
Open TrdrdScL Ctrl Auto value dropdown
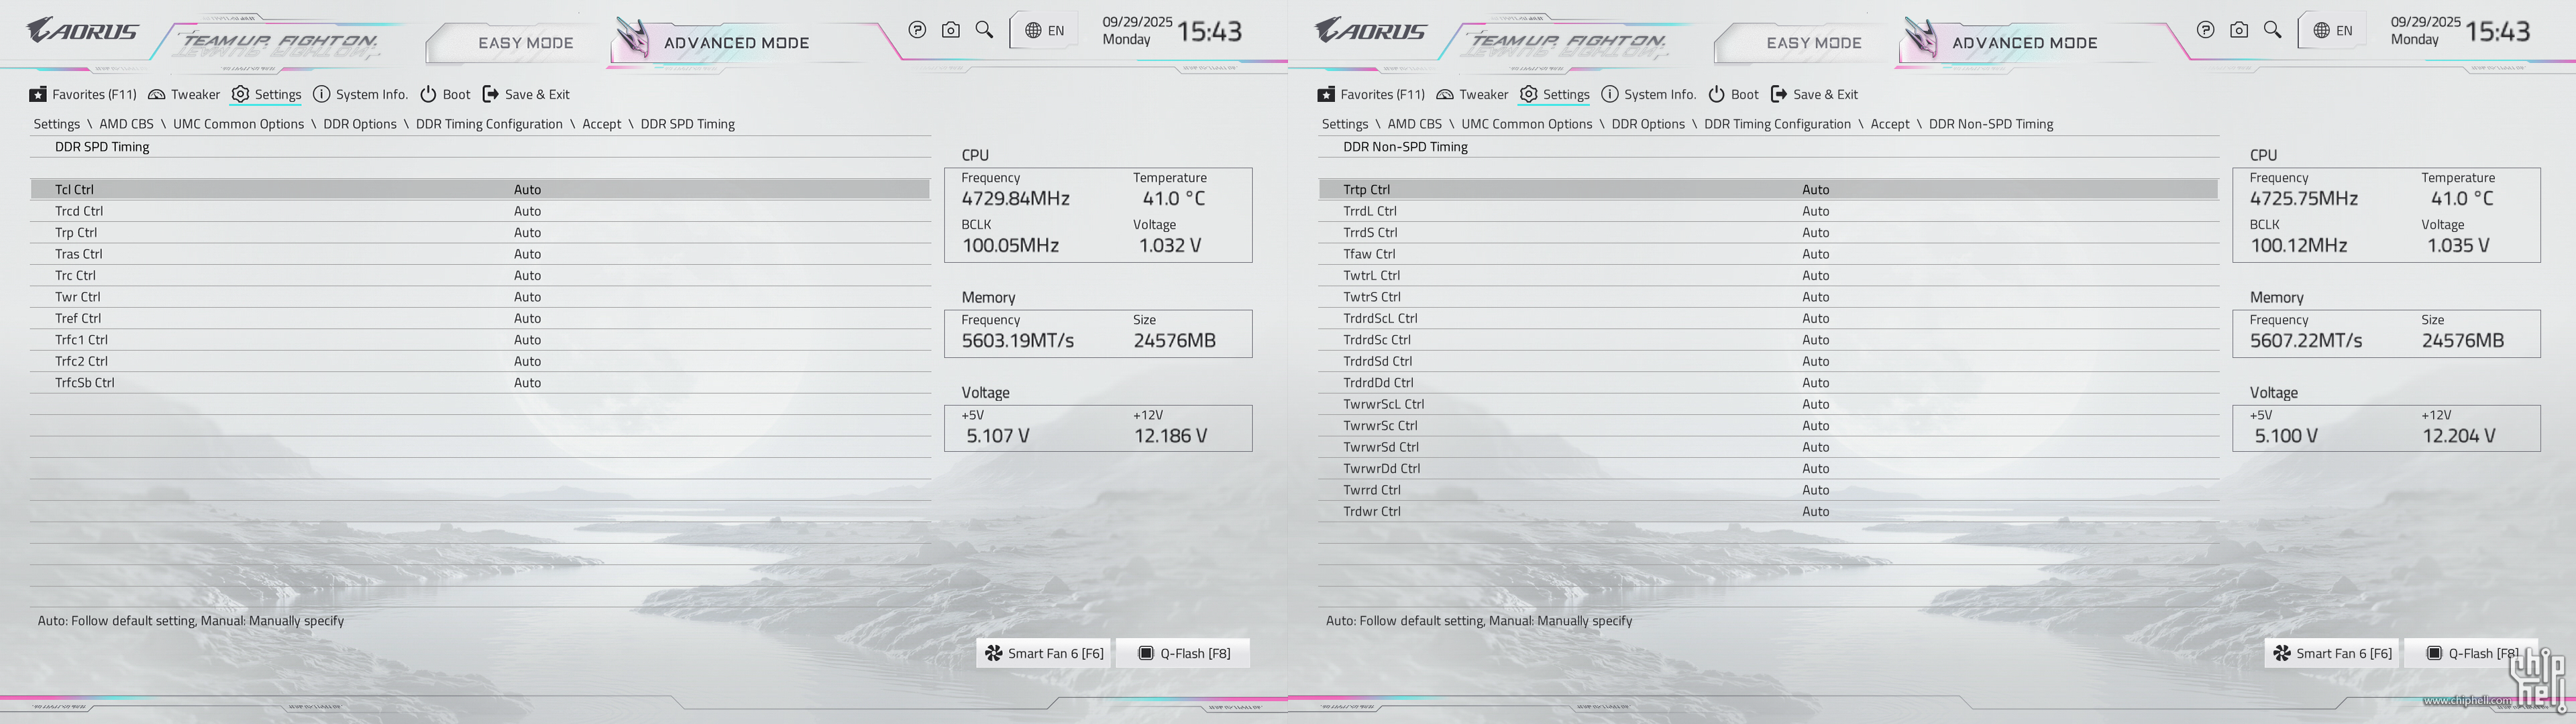coord(1815,318)
